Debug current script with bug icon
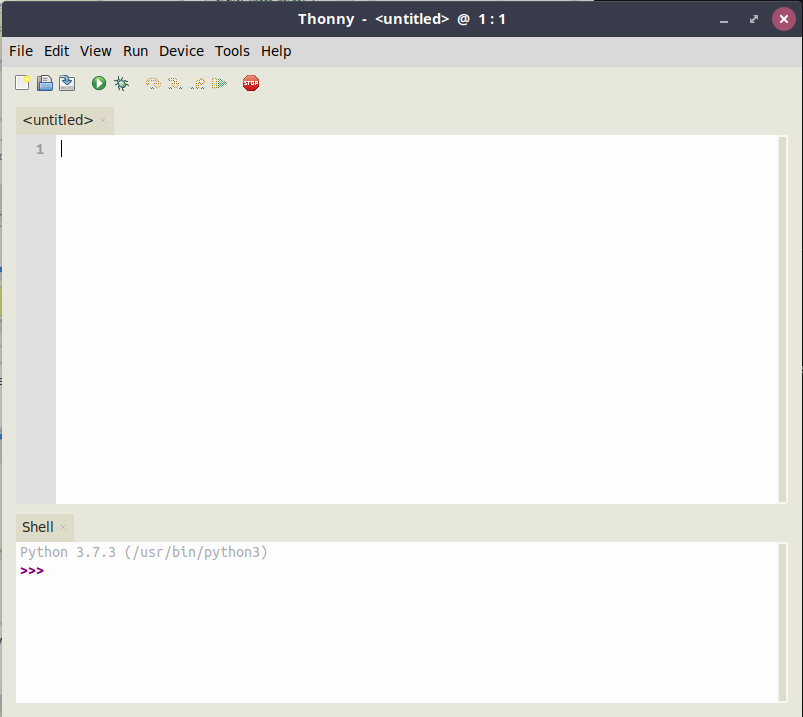Image resolution: width=803 pixels, height=717 pixels. click(x=121, y=83)
